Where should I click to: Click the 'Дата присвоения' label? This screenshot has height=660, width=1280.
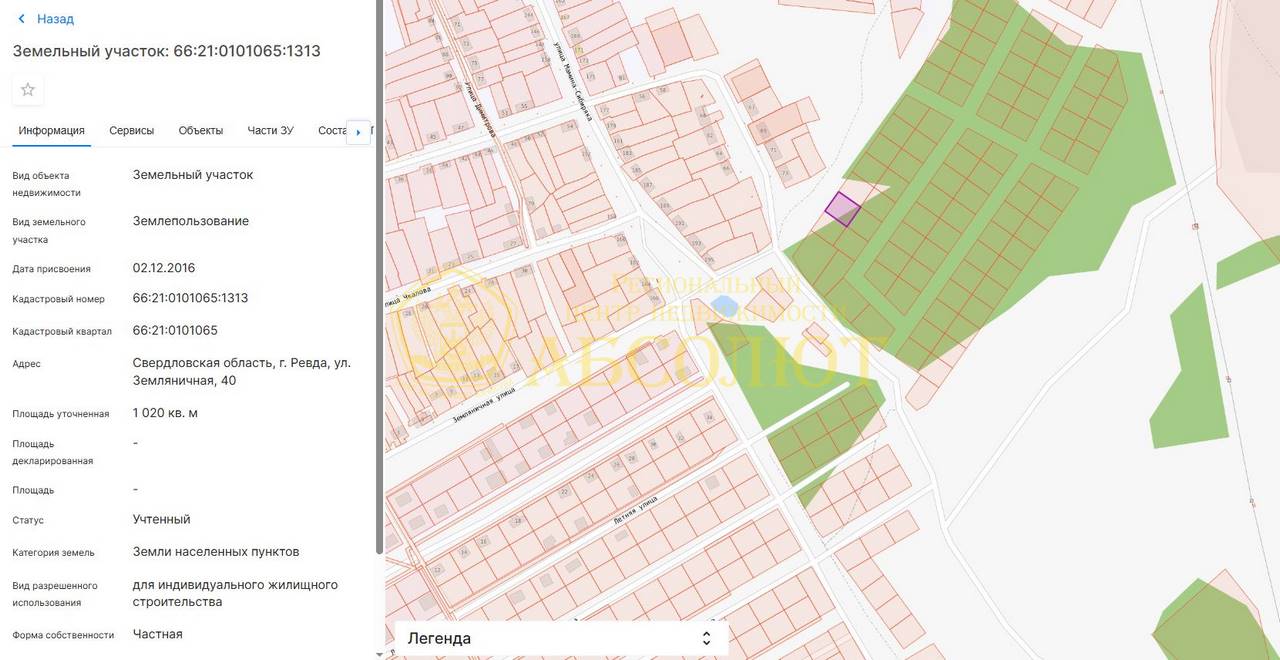click(x=51, y=269)
